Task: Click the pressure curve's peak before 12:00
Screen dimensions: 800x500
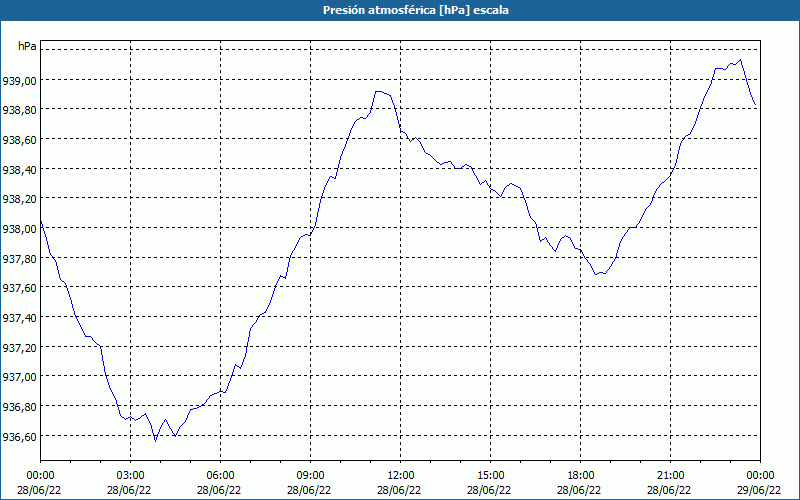Action: pos(378,91)
